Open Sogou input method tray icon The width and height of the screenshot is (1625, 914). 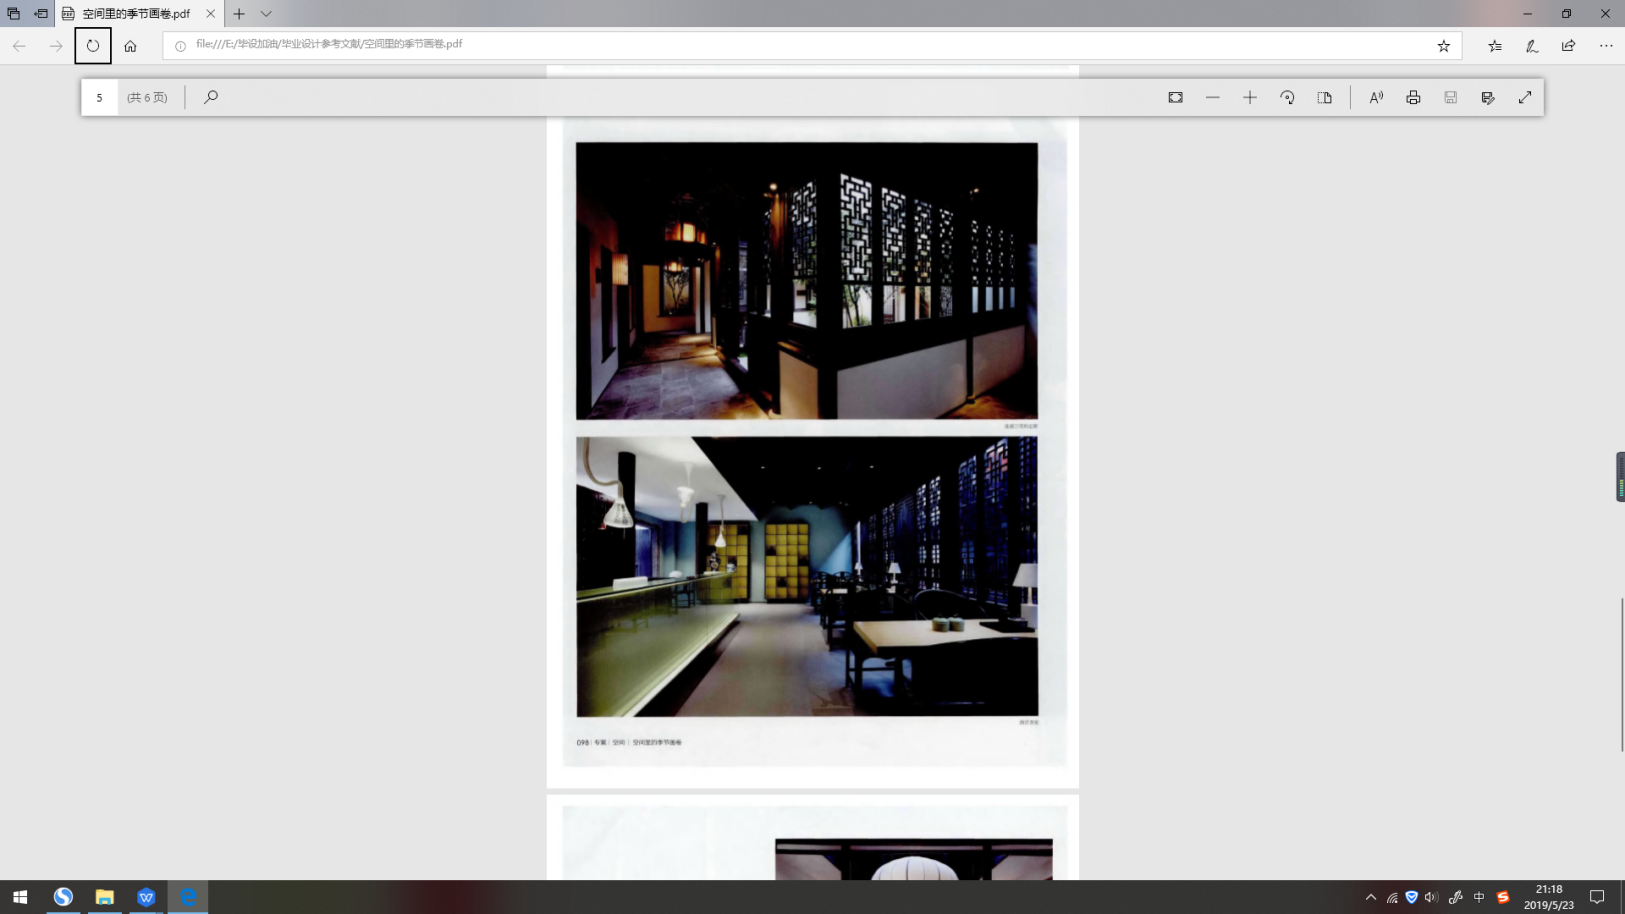[x=1502, y=897]
